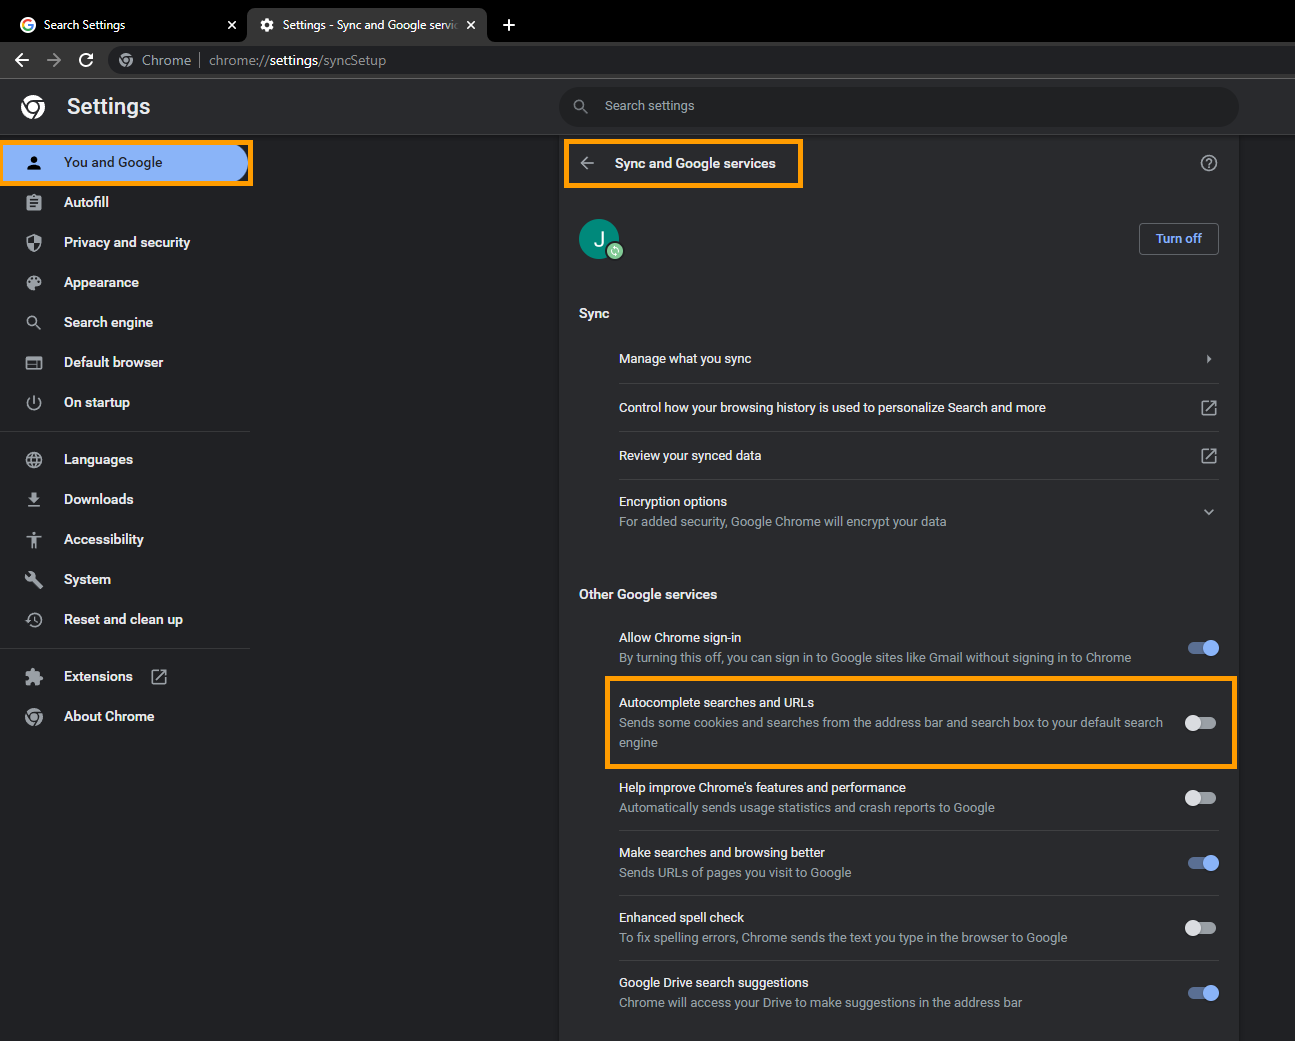This screenshot has height=1041, width=1295.
Task: Open Reset and clean up section
Action: [x=125, y=619]
